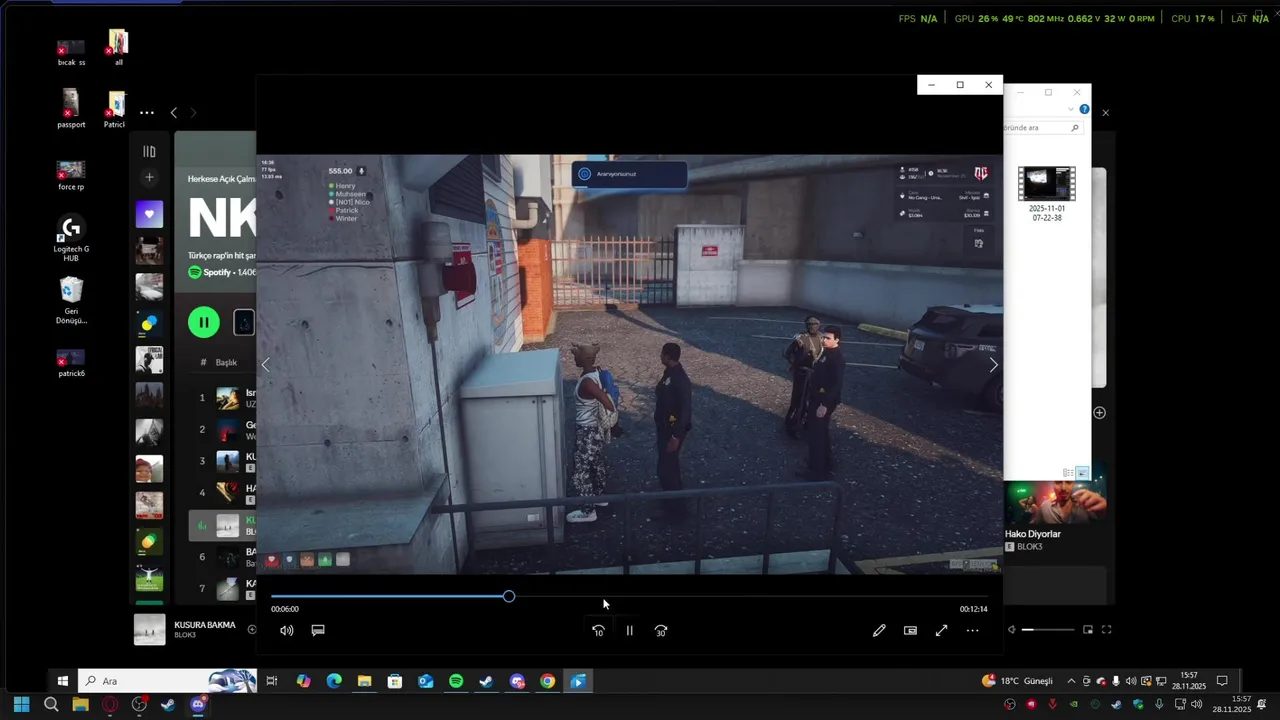Open Task View on the inner taskbar

click(271, 681)
